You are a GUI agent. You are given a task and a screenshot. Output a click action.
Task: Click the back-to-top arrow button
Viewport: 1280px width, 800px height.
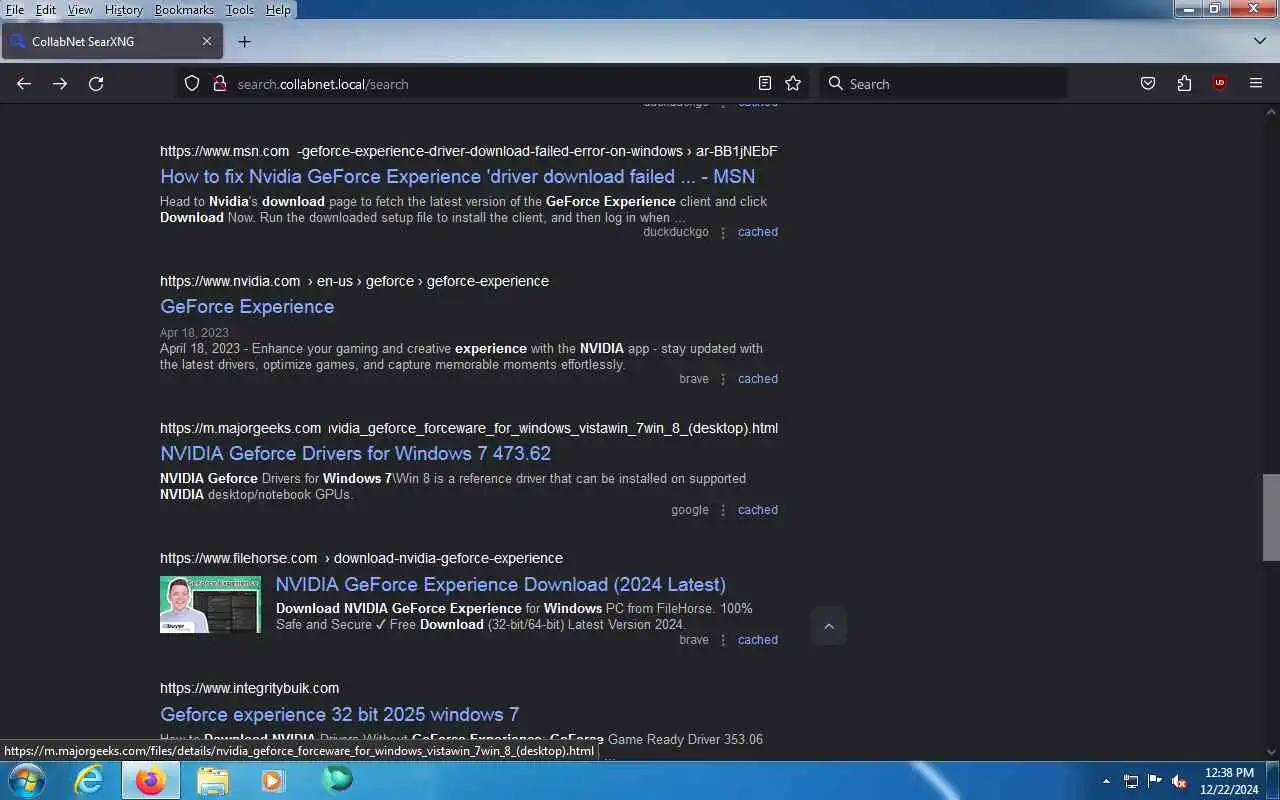[828, 627]
